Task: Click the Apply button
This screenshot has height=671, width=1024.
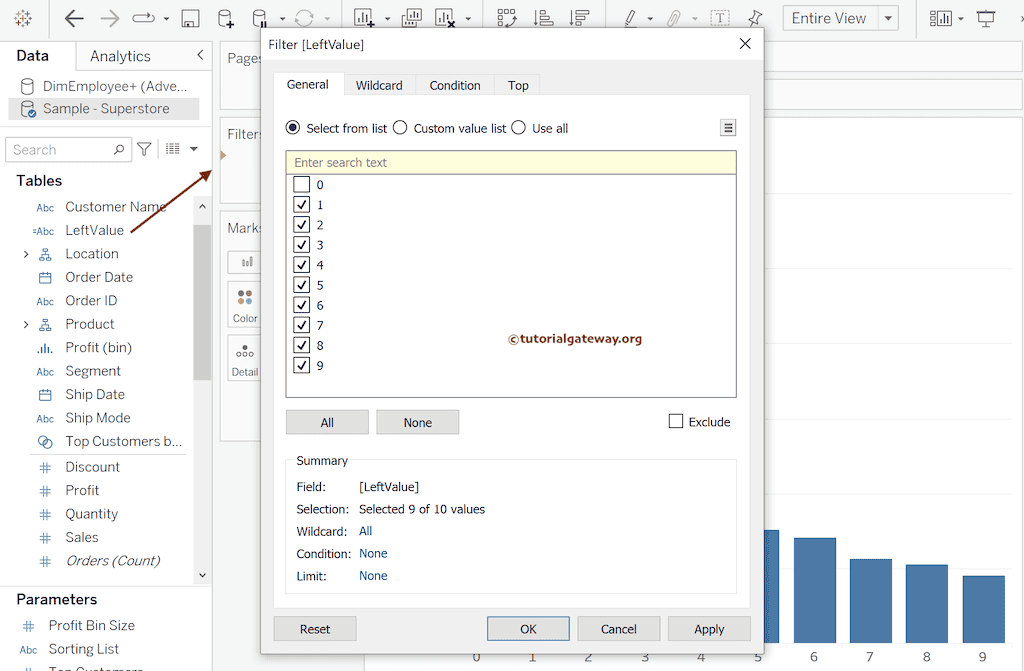Action: (x=709, y=629)
